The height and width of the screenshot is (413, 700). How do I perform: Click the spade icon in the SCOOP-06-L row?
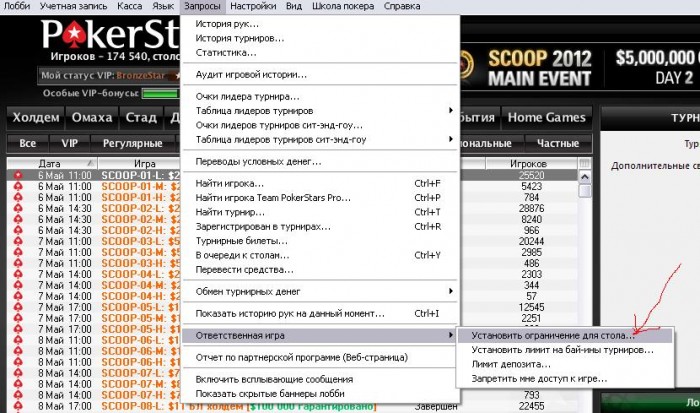(18, 340)
